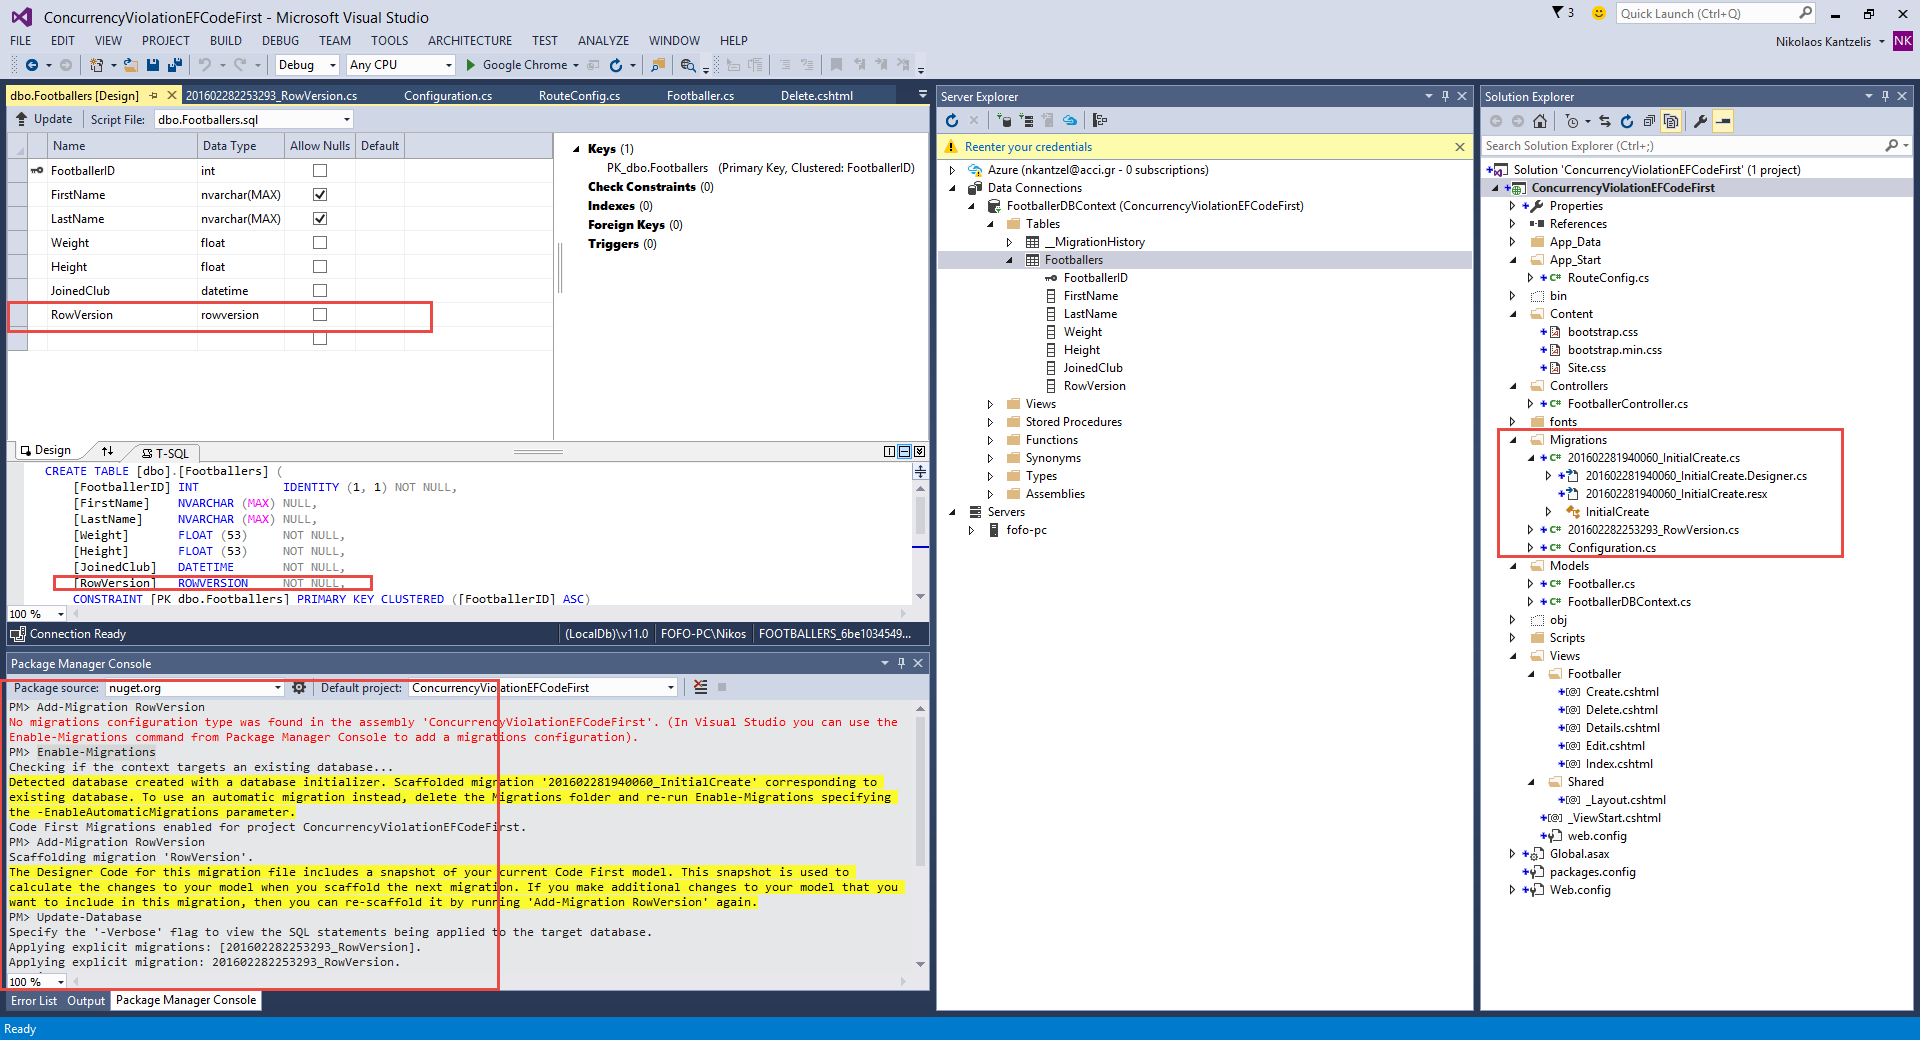Uncheck Allow Nulls for LastName
Viewport: 1920px width, 1040px height.
[320, 219]
